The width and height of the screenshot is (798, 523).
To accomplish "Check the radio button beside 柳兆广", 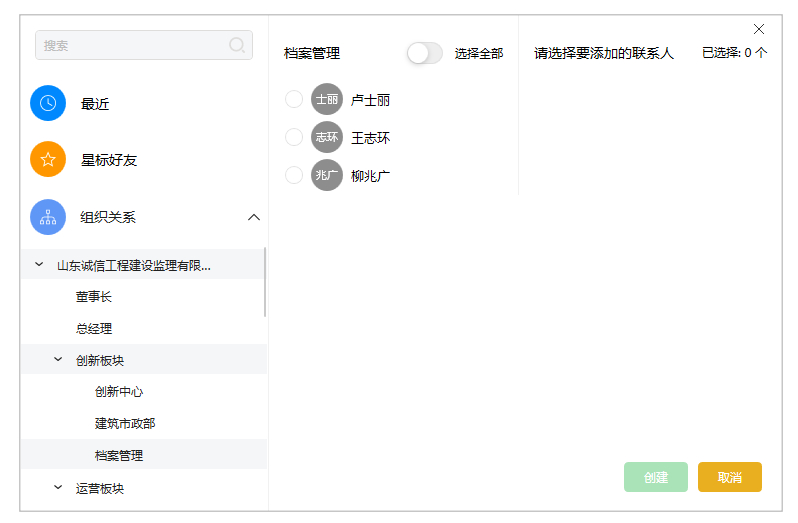I will click(294, 176).
